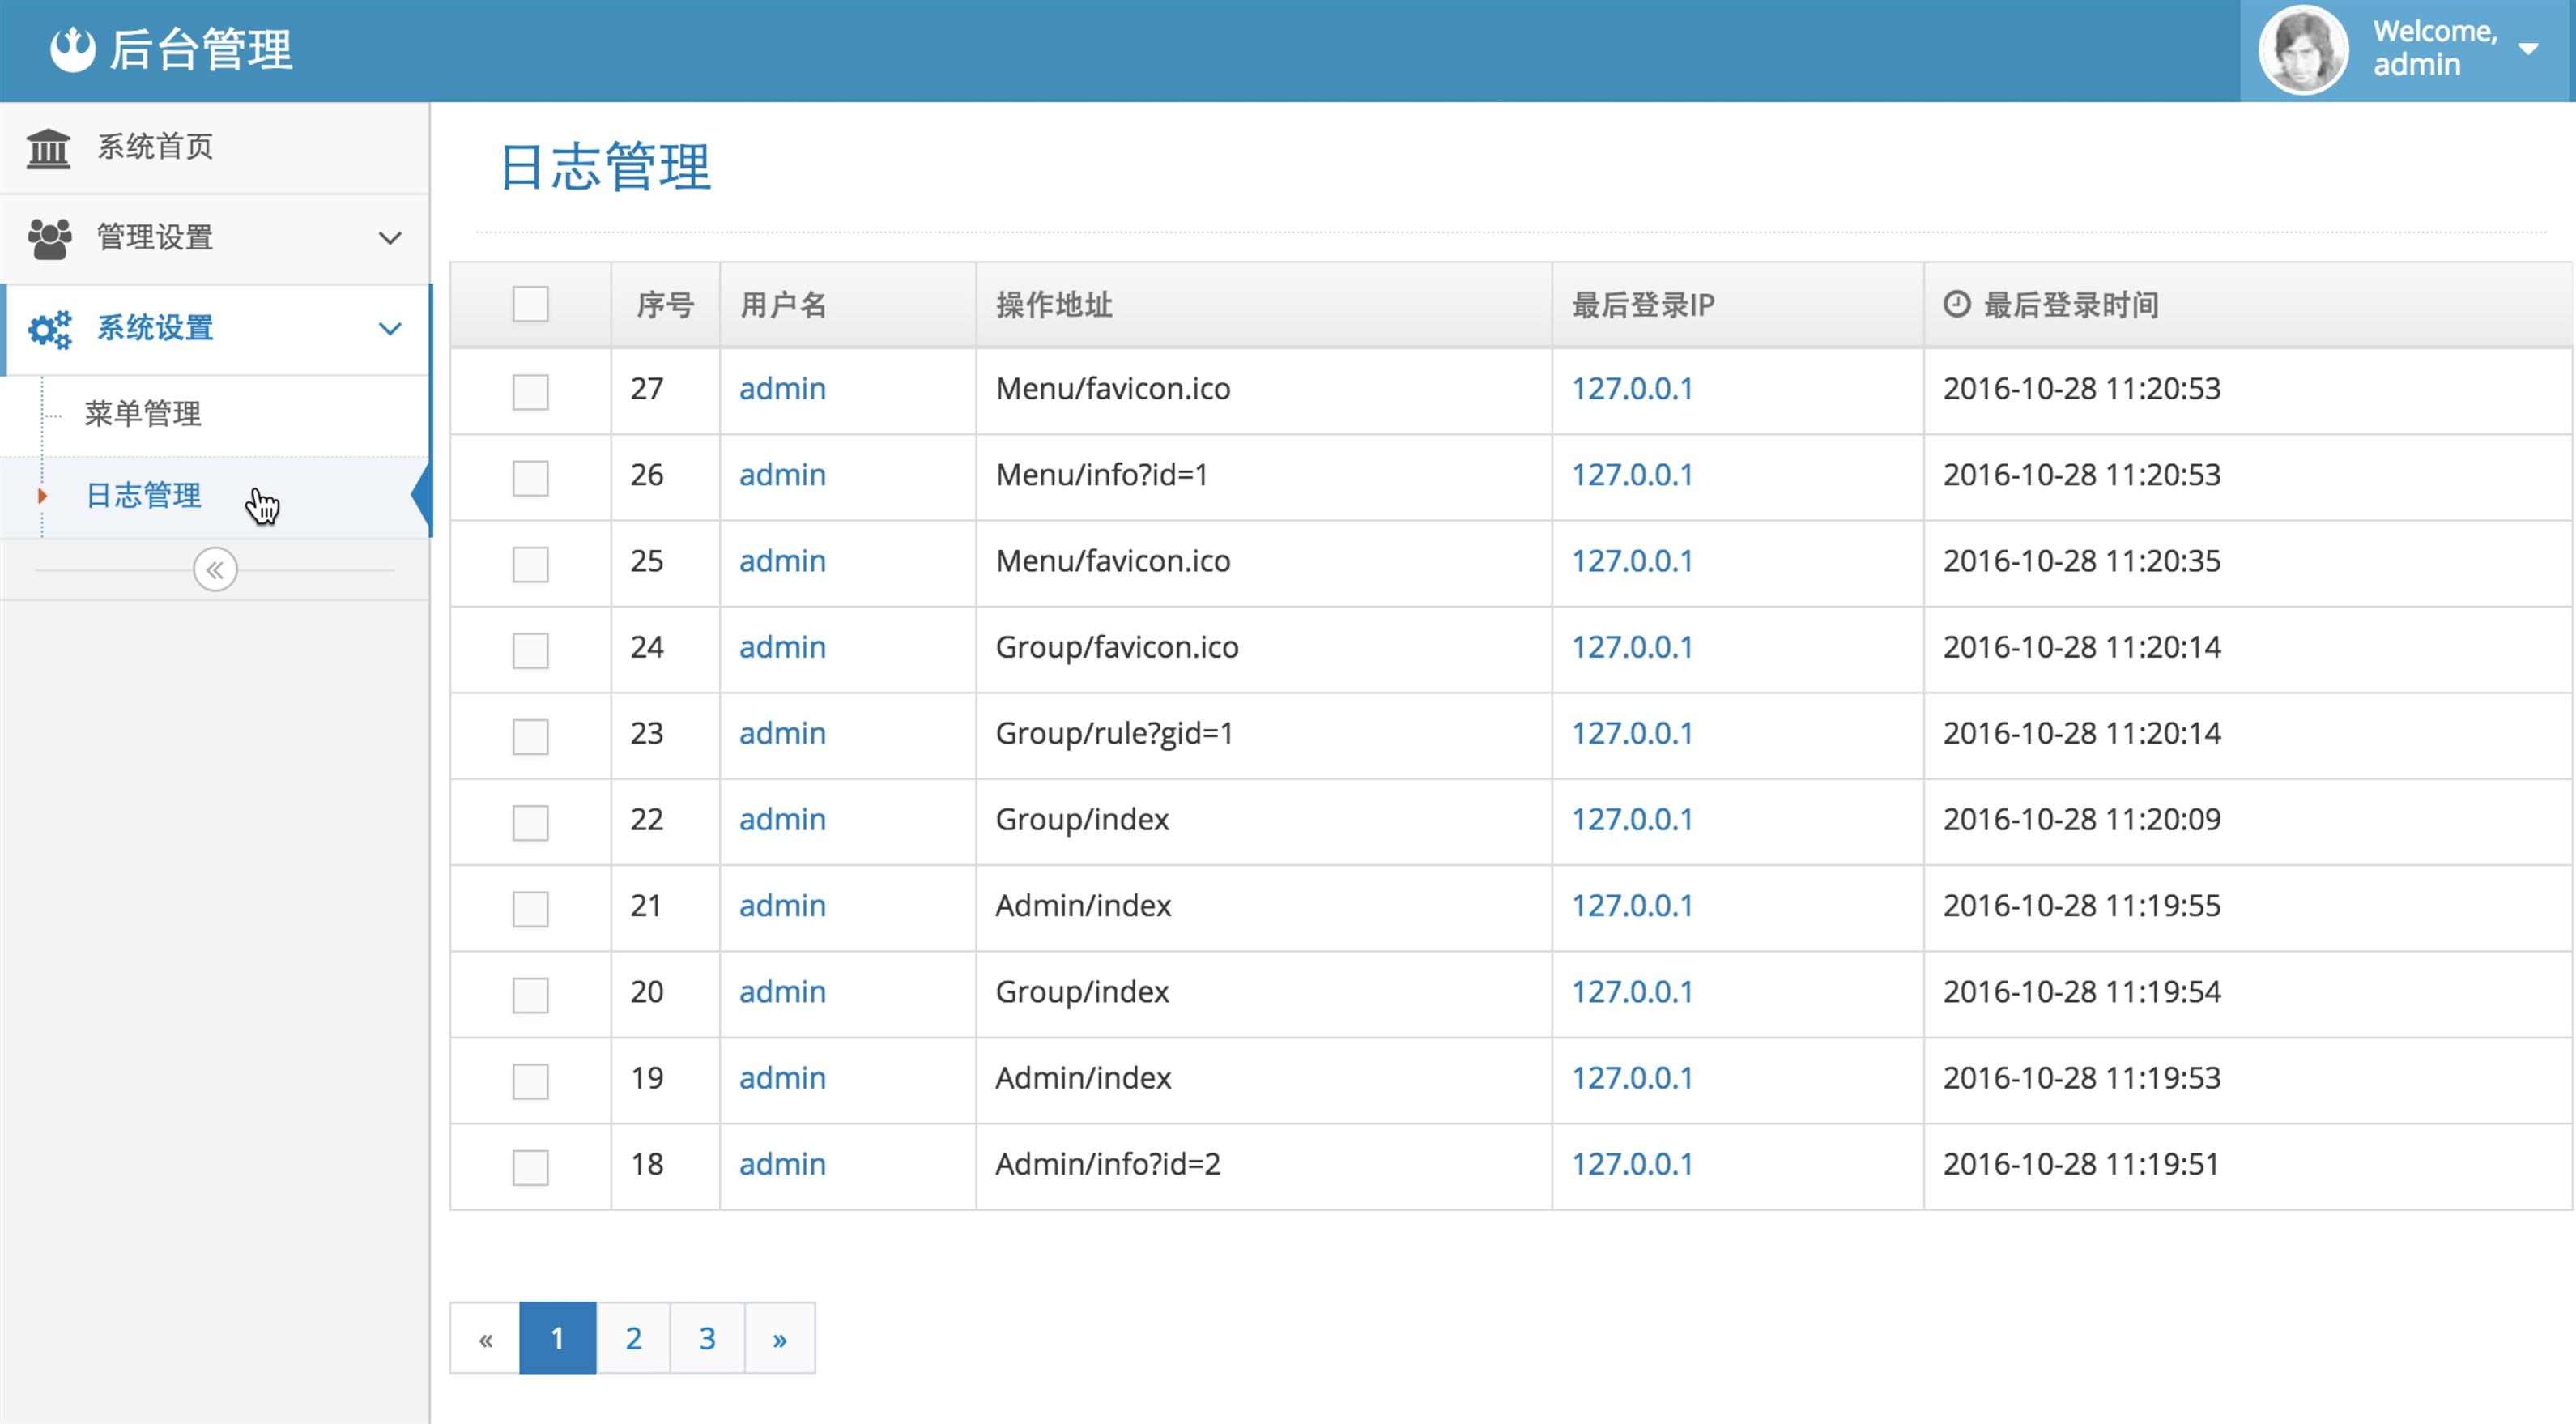2576x1424 pixels.
Task: Click the bank building icon for 系统首页
Action: [48, 148]
